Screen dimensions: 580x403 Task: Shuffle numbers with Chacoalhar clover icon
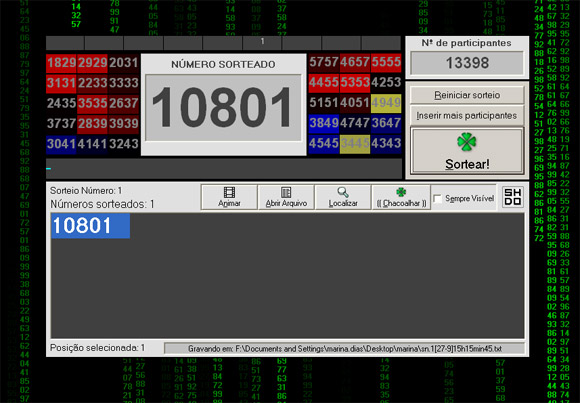(401, 192)
